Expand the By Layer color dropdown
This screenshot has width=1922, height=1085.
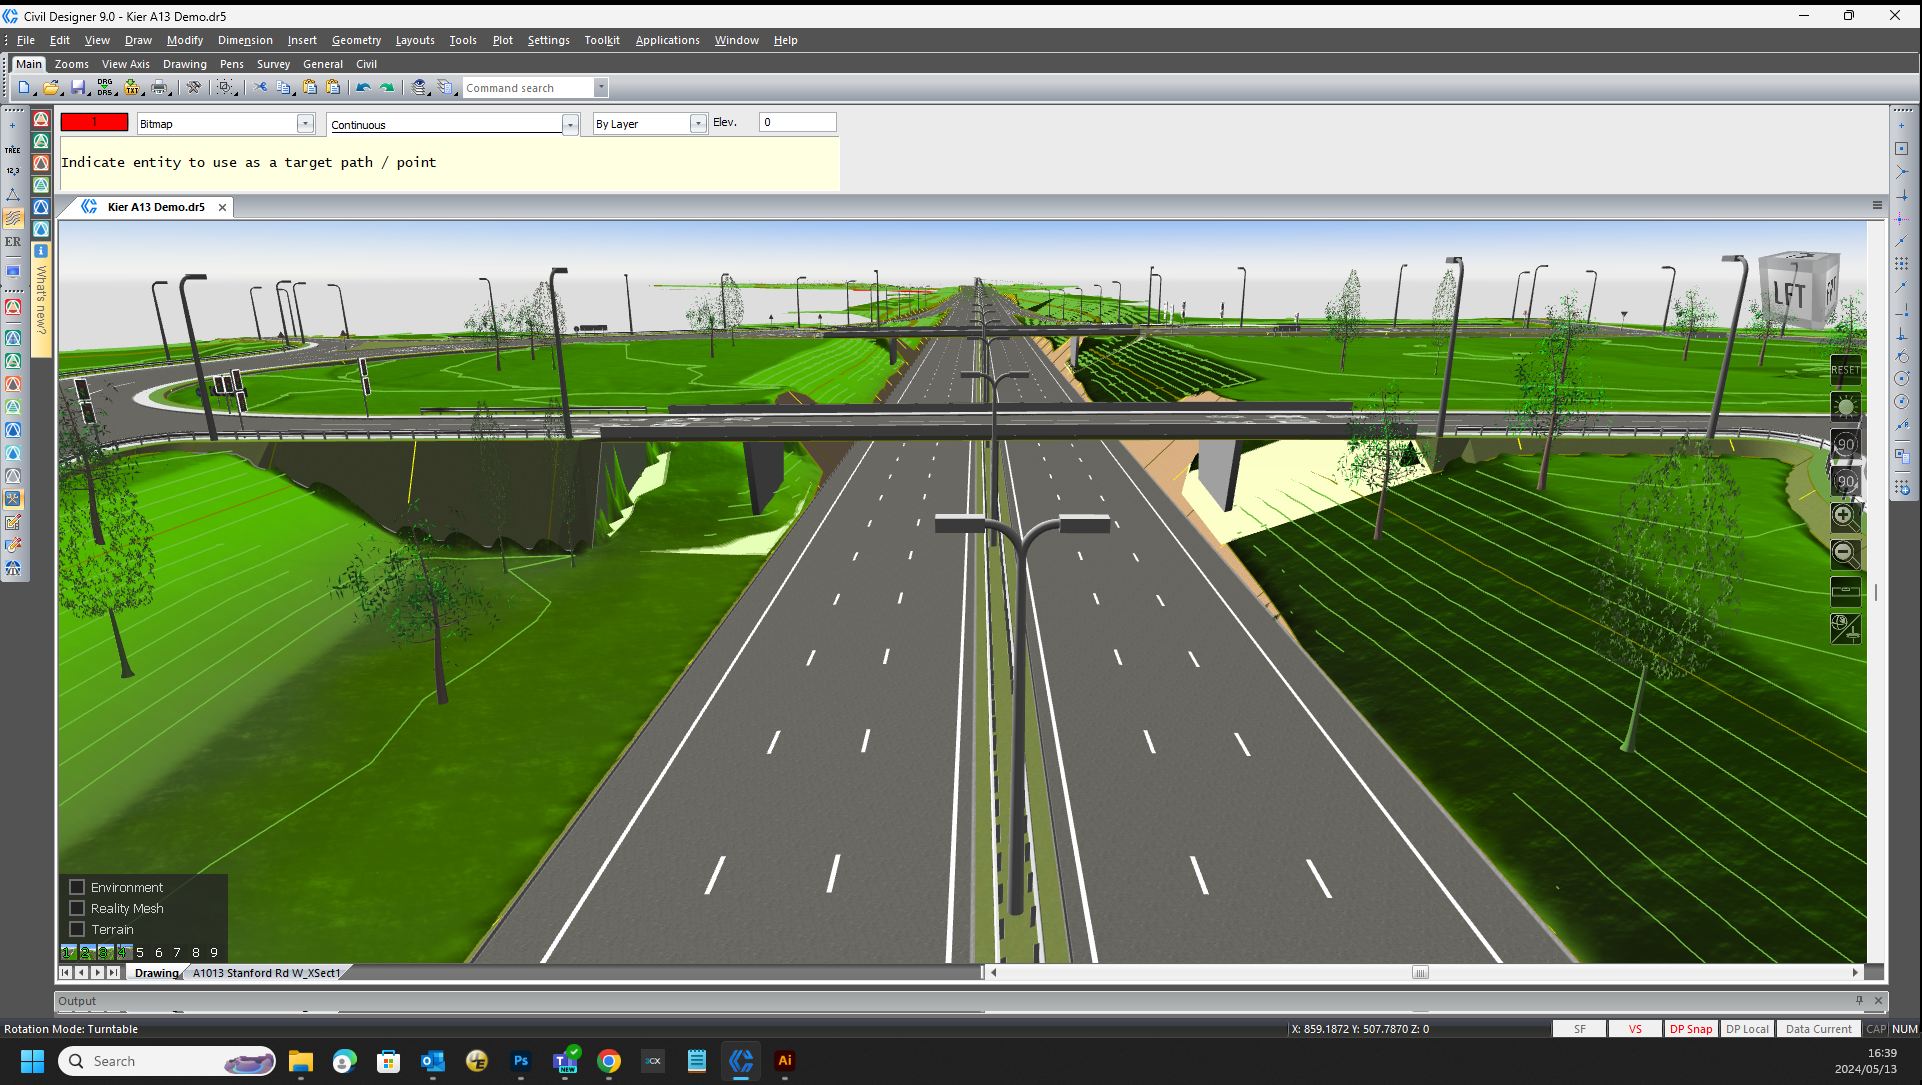(x=697, y=123)
